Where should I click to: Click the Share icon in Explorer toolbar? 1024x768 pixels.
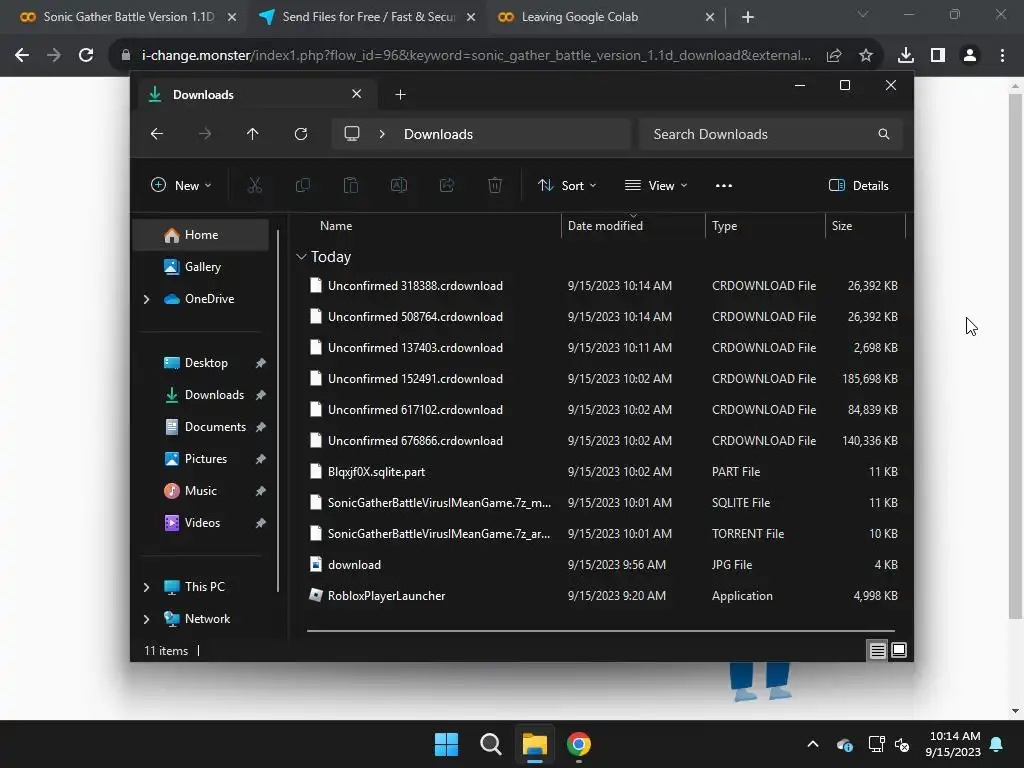pyautogui.click(x=447, y=185)
